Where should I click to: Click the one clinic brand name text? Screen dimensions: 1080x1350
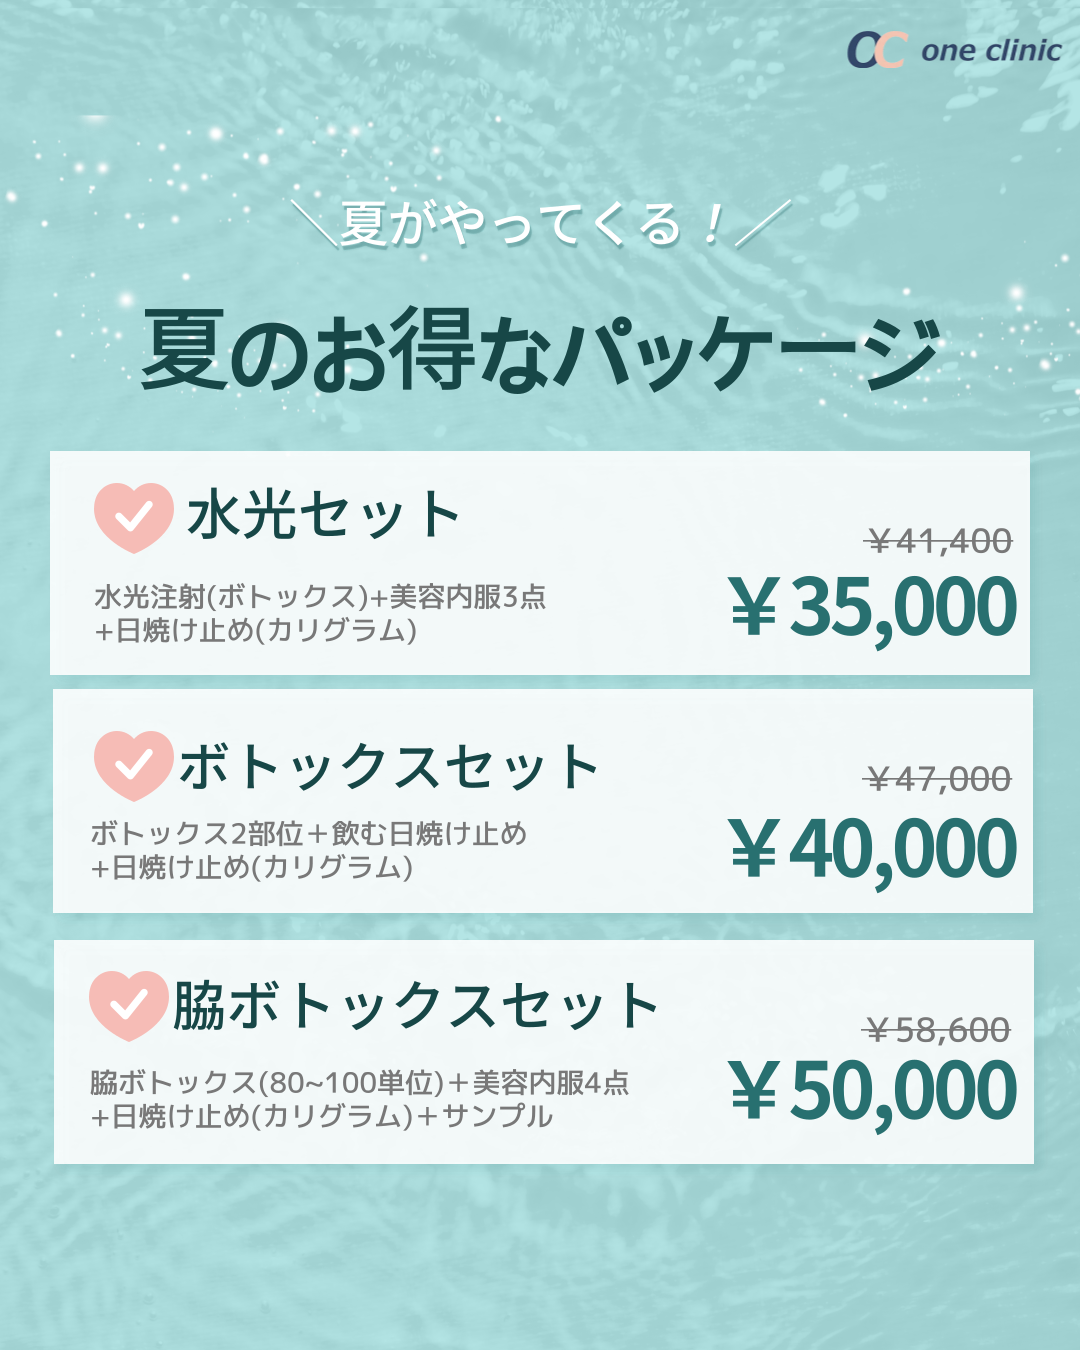(x=991, y=51)
